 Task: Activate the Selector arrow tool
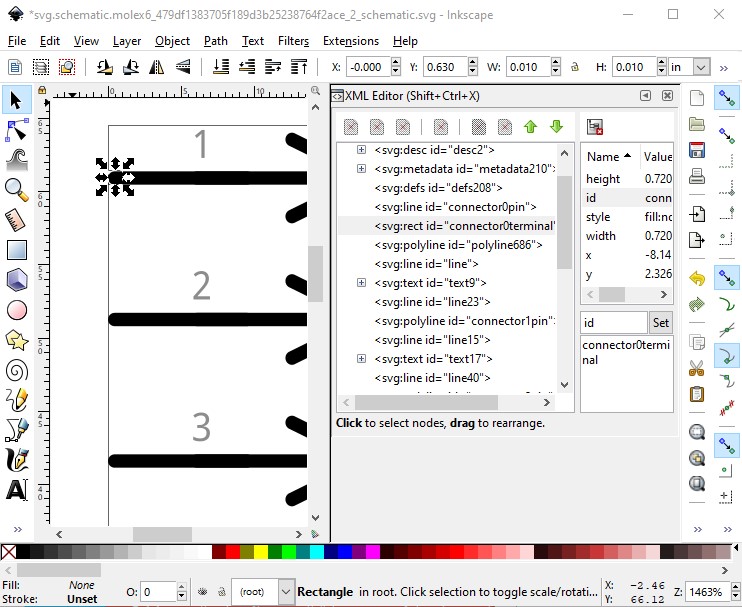[17, 100]
